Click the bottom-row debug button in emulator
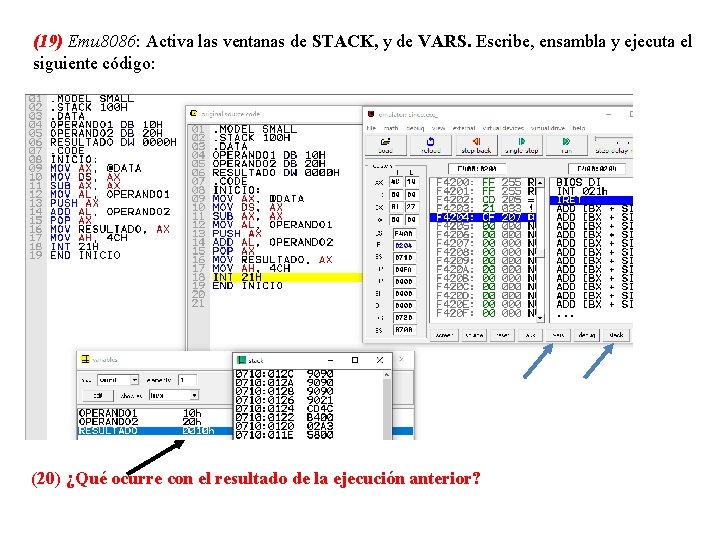 [587, 335]
